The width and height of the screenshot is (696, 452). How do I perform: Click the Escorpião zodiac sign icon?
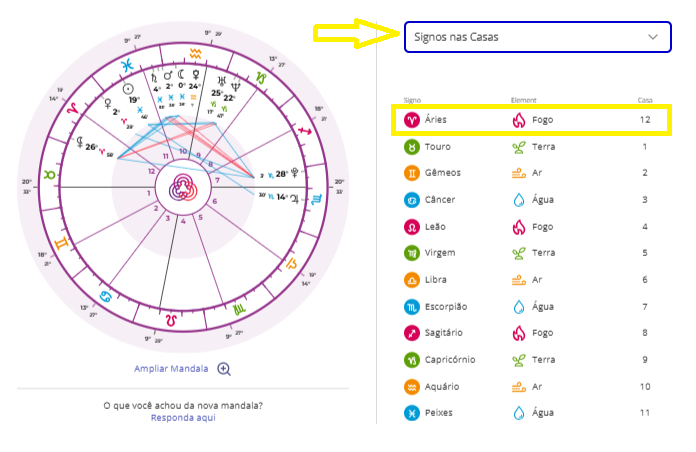click(x=411, y=306)
